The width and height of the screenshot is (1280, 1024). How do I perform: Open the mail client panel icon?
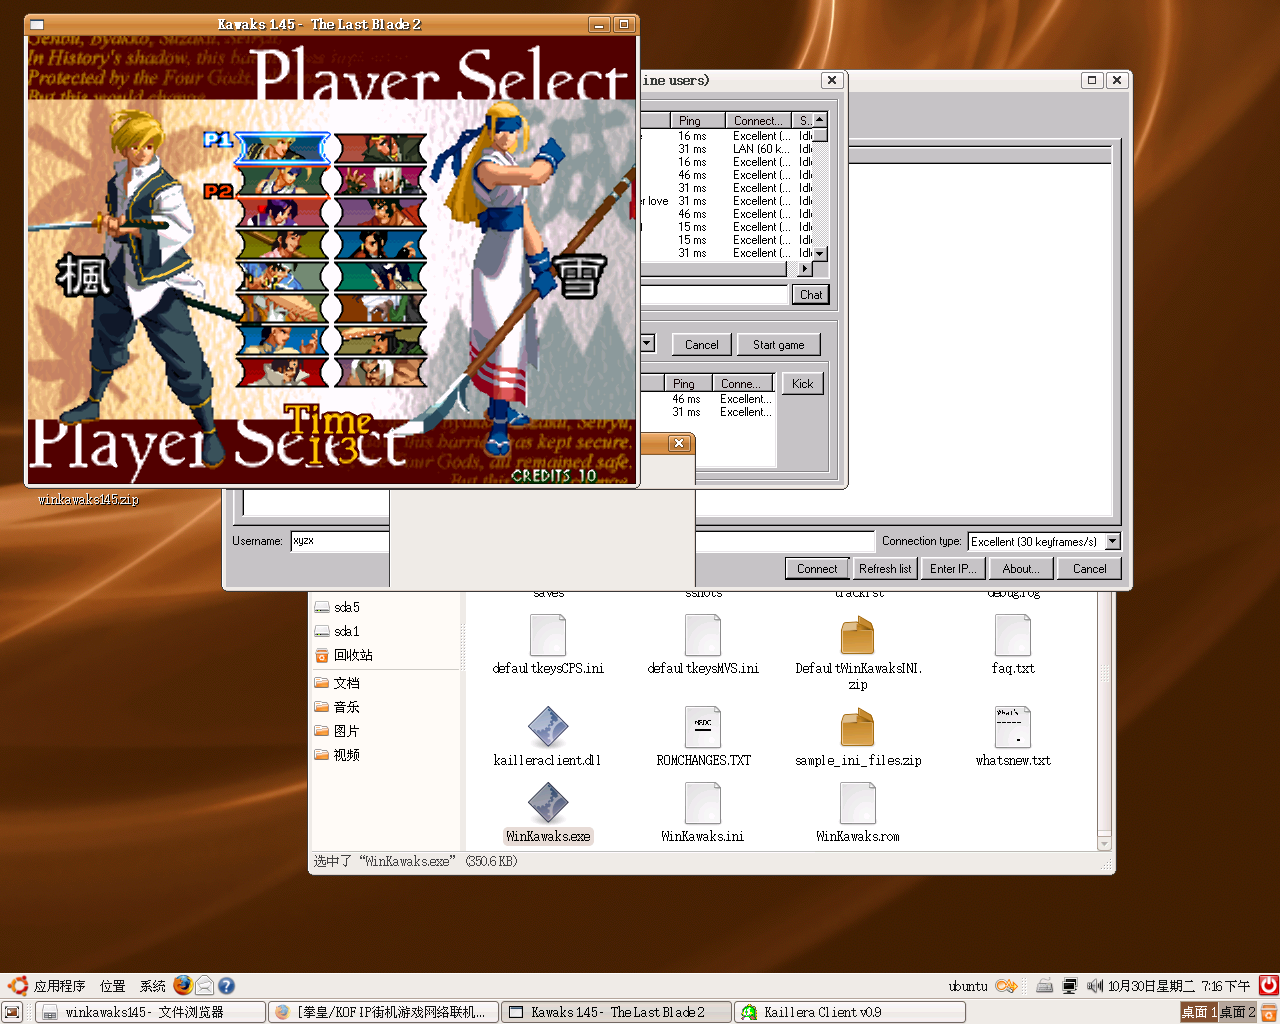(x=205, y=986)
